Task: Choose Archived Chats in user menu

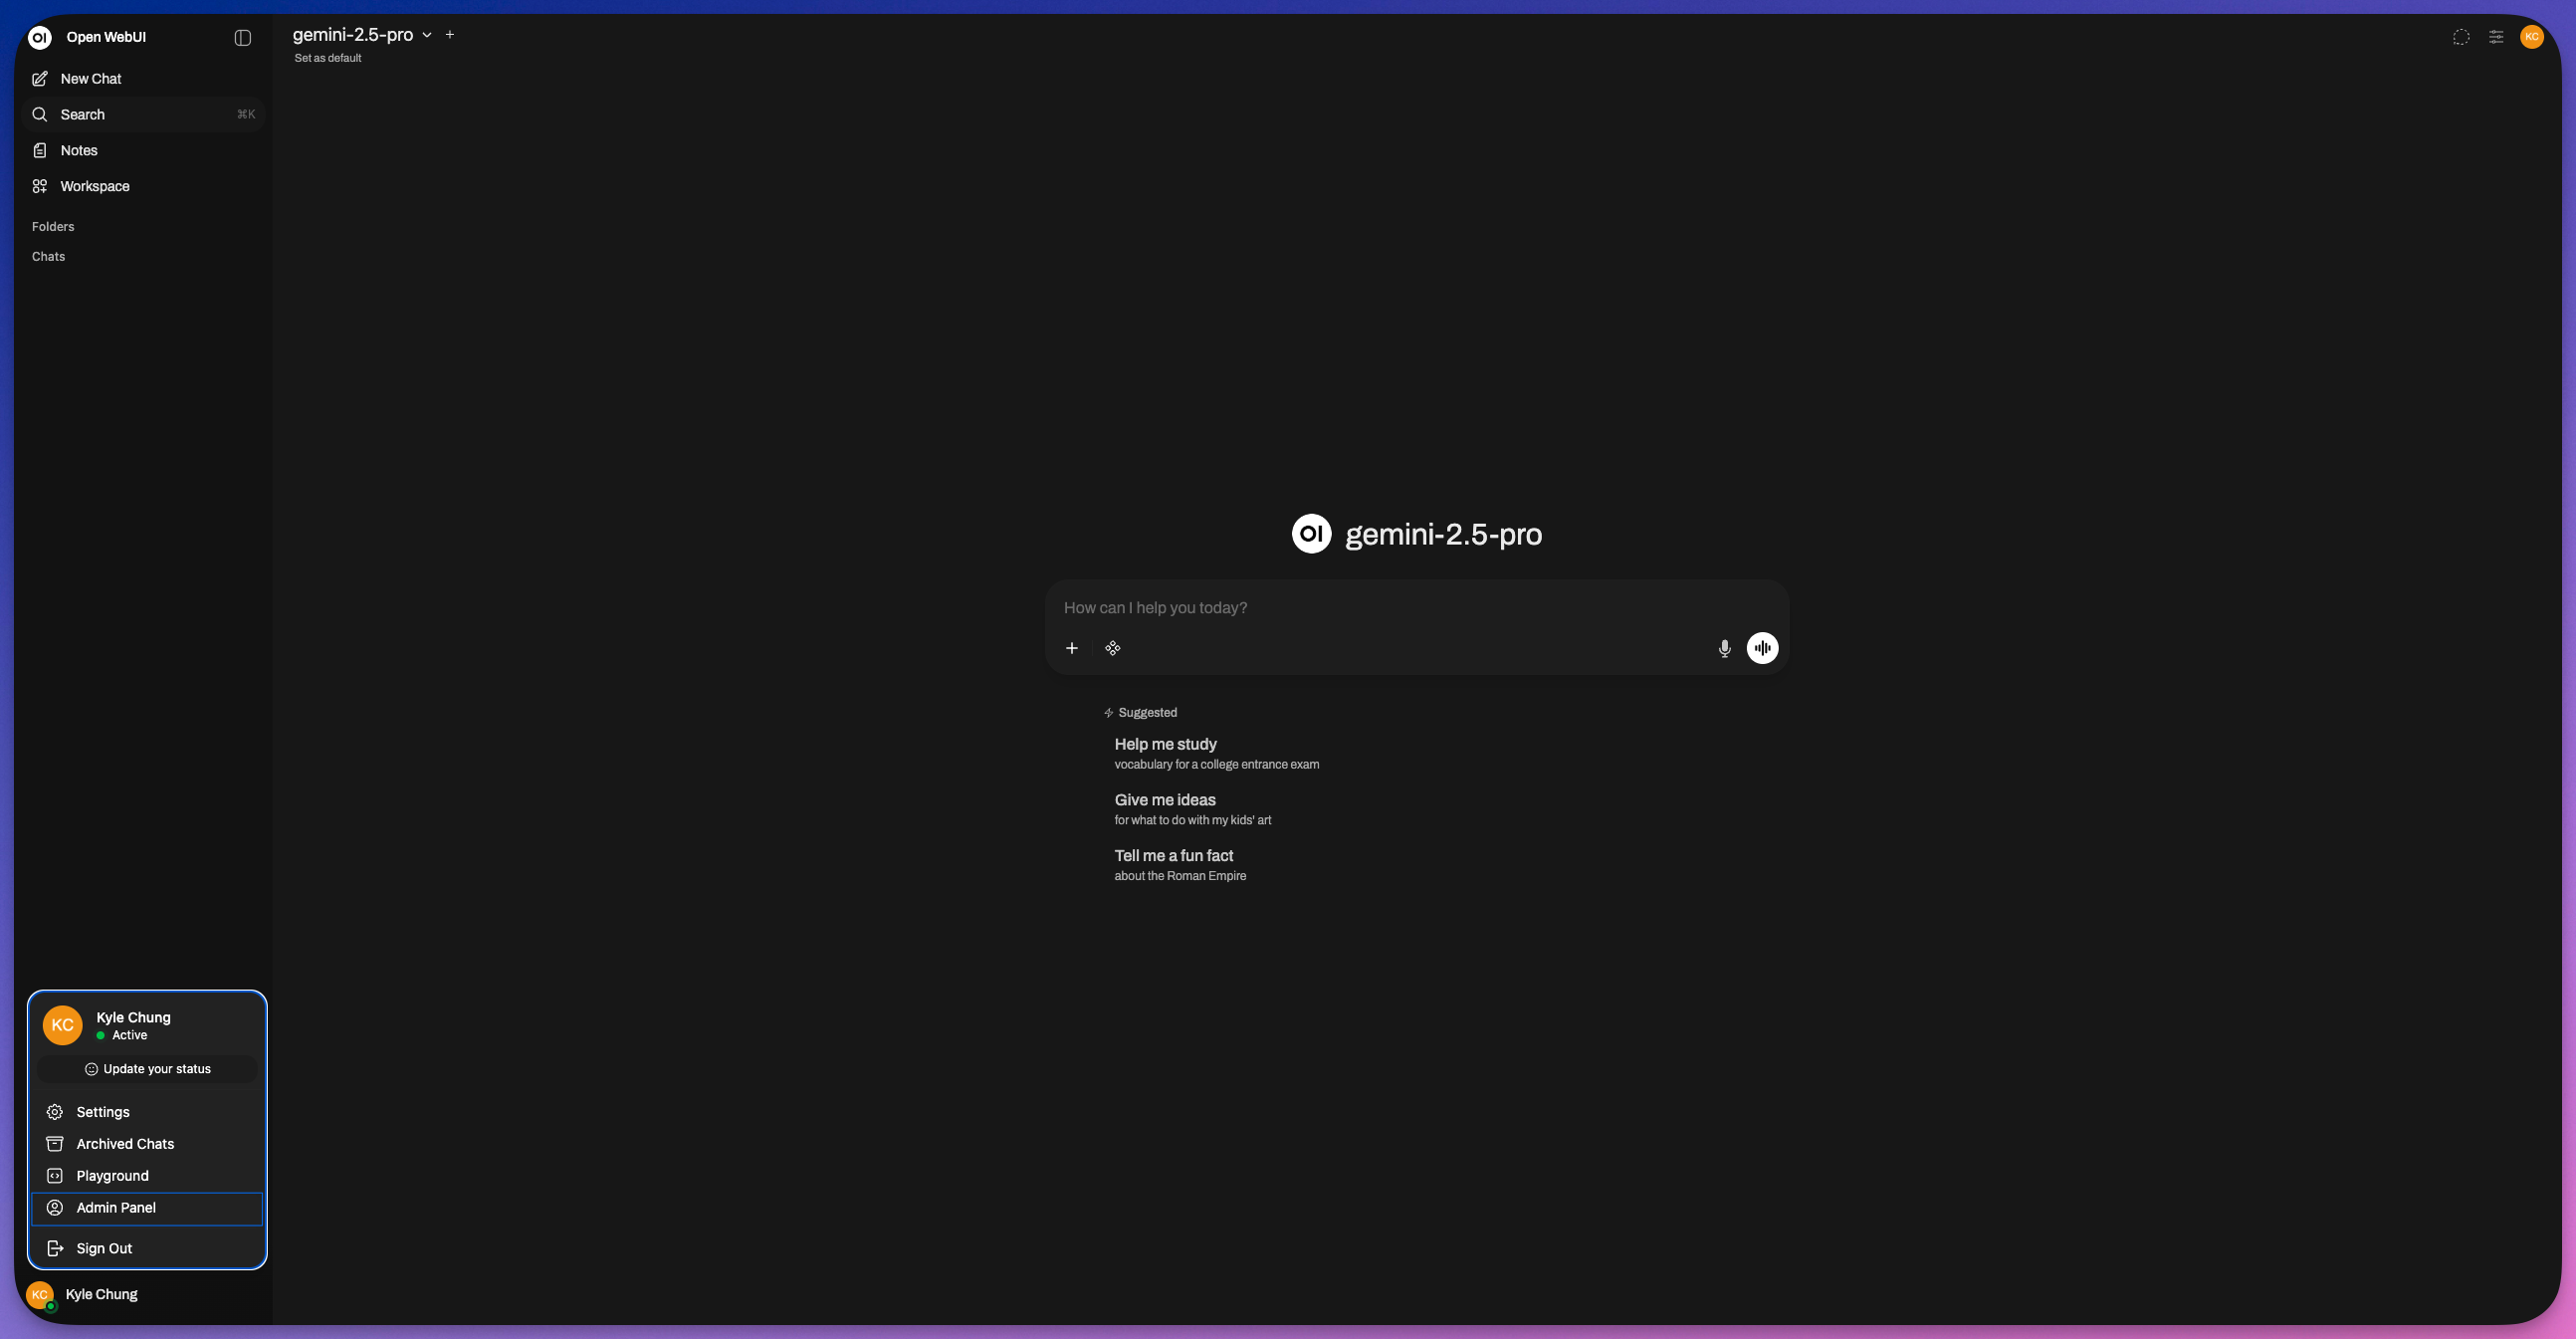Action: coord(125,1144)
